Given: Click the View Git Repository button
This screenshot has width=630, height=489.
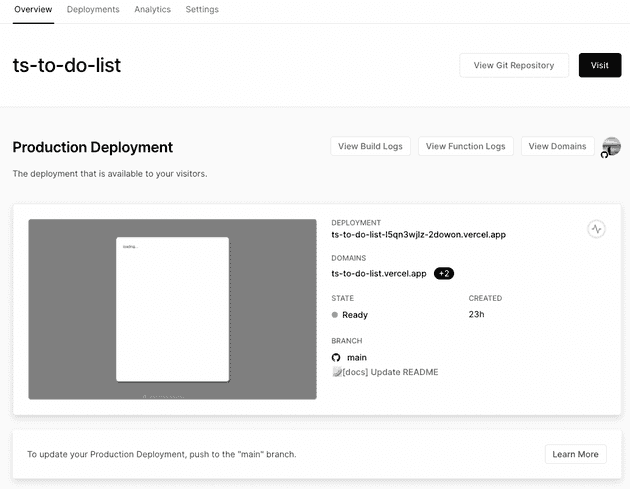Looking at the screenshot, I should tap(513, 65).
